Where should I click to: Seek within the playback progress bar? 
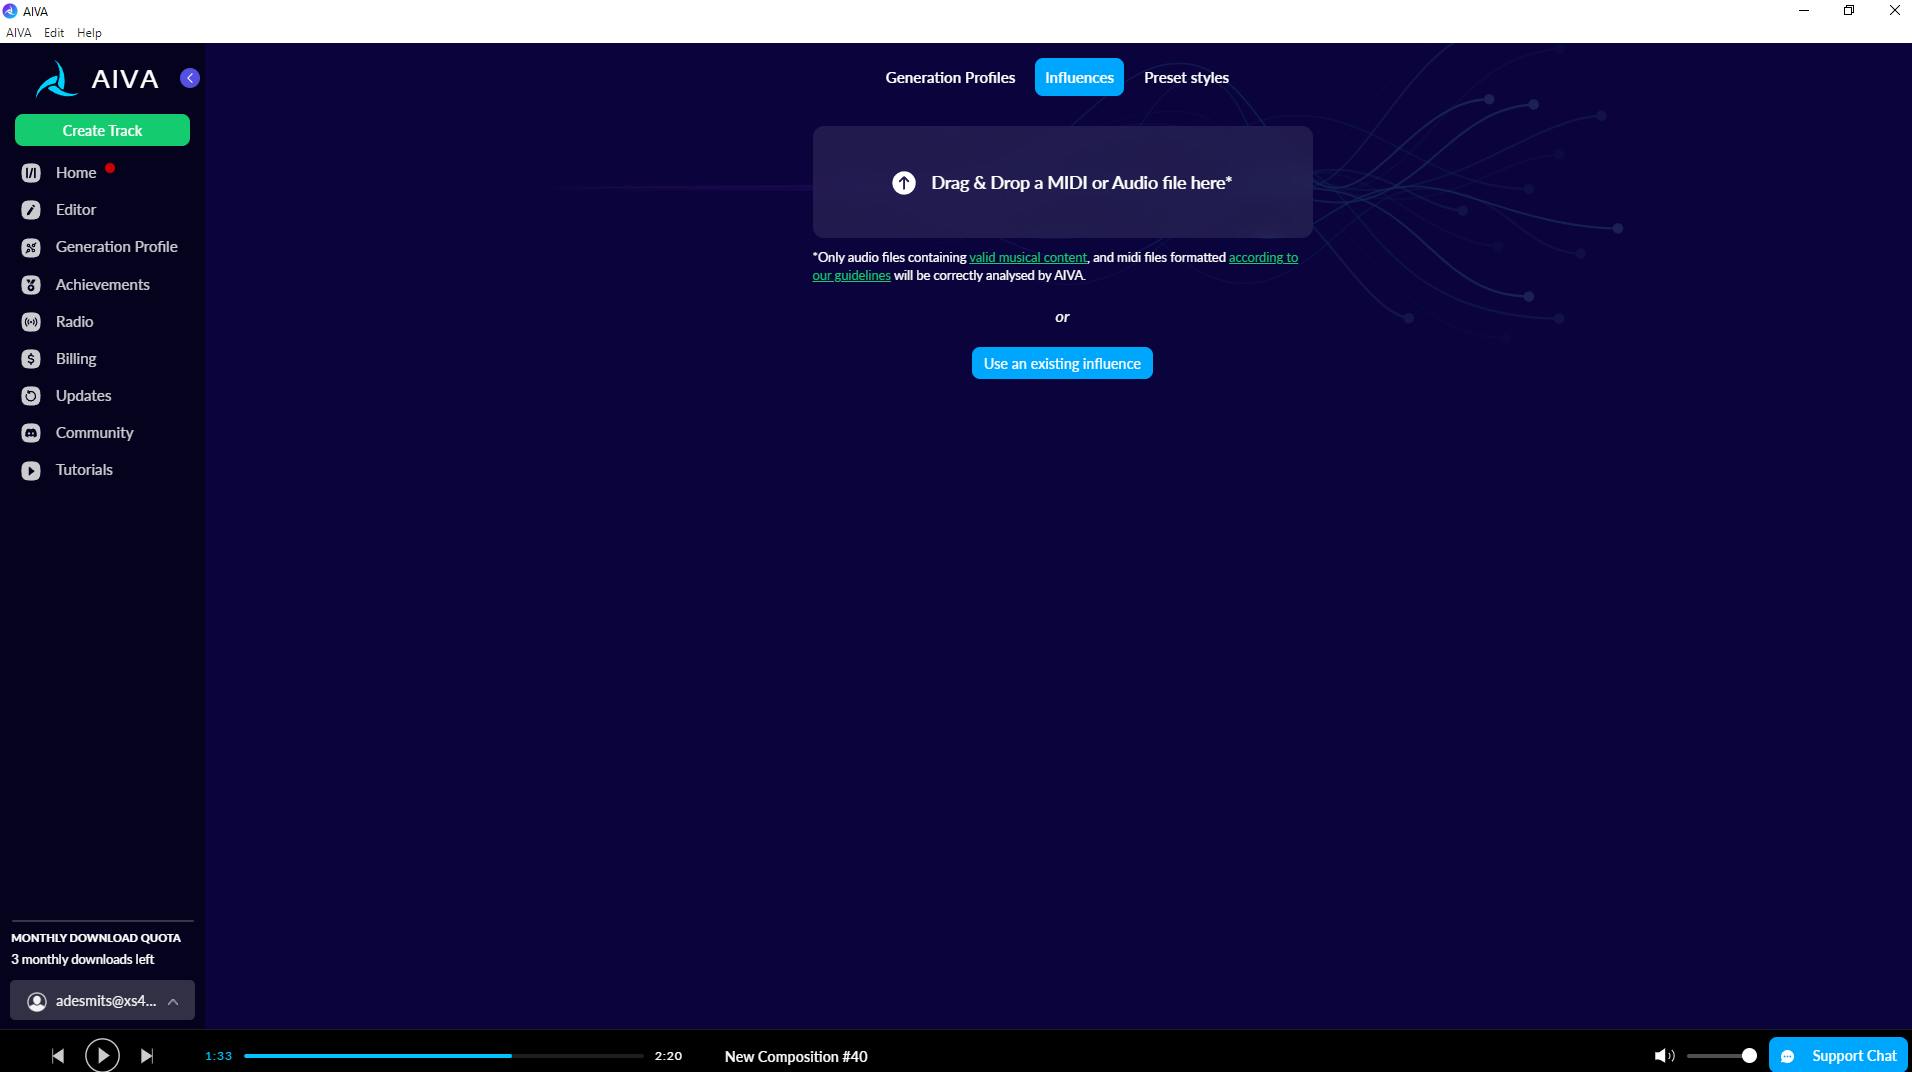click(x=444, y=1056)
